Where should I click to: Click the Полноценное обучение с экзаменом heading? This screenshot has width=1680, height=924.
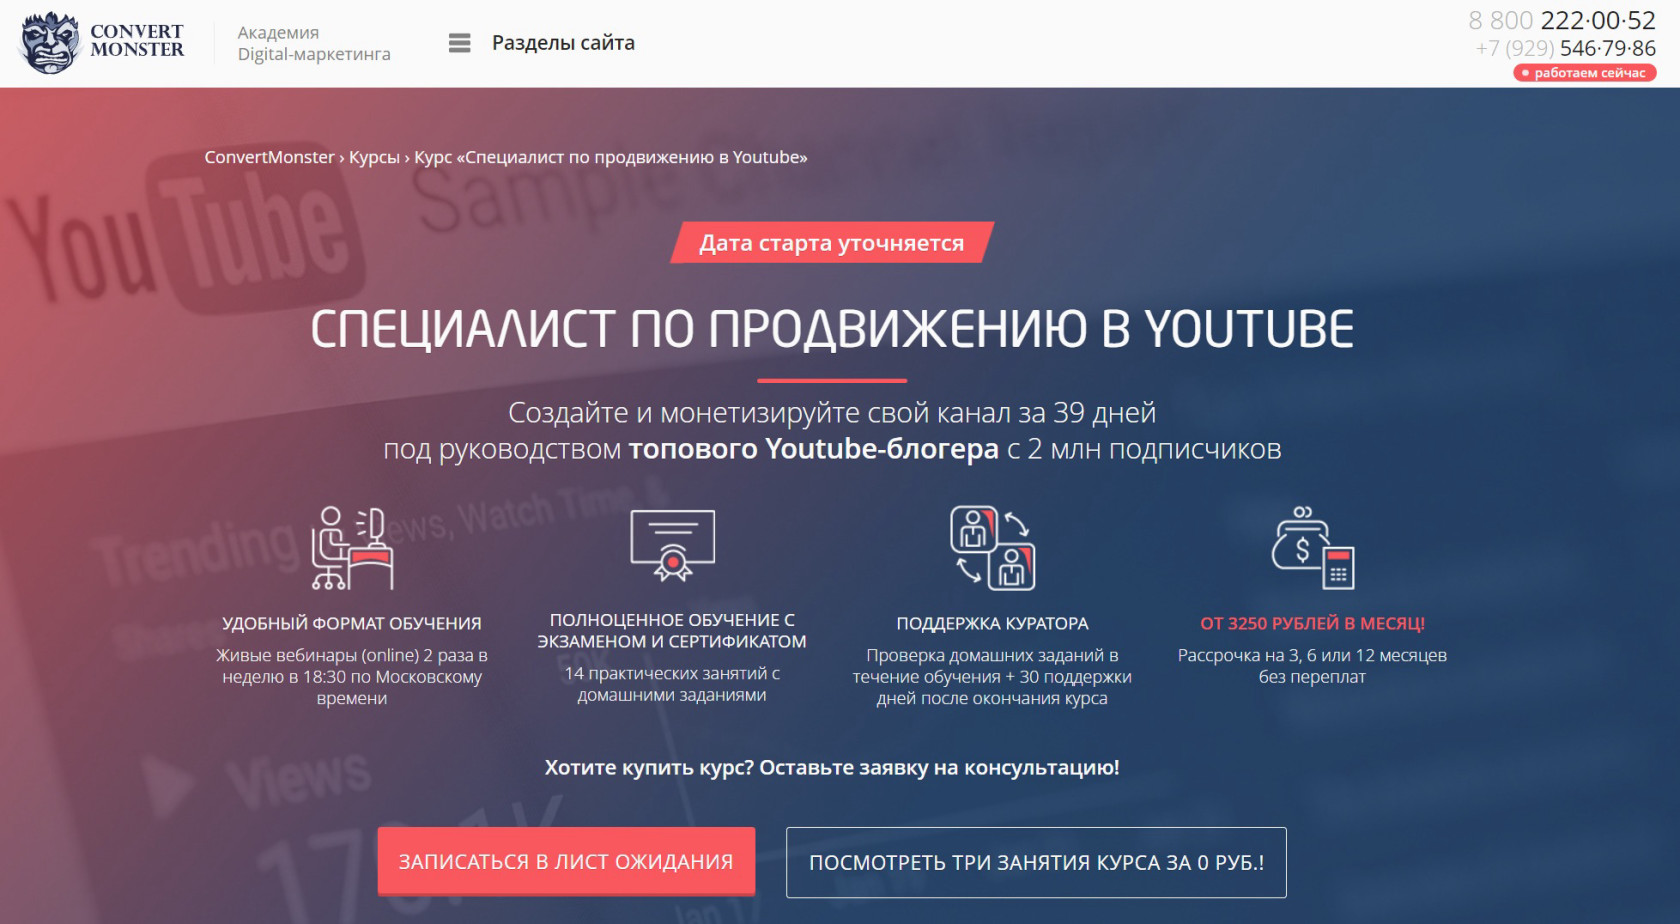(672, 631)
